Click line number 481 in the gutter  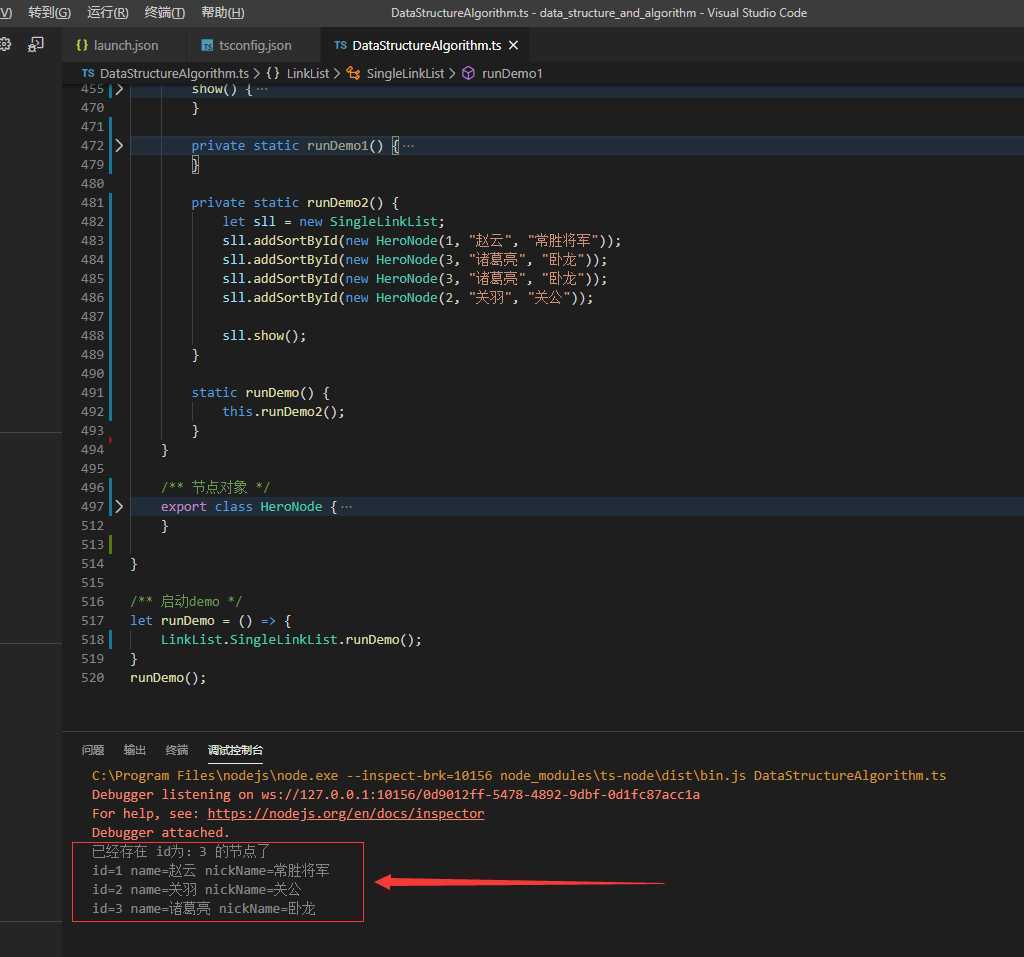[92, 203]
